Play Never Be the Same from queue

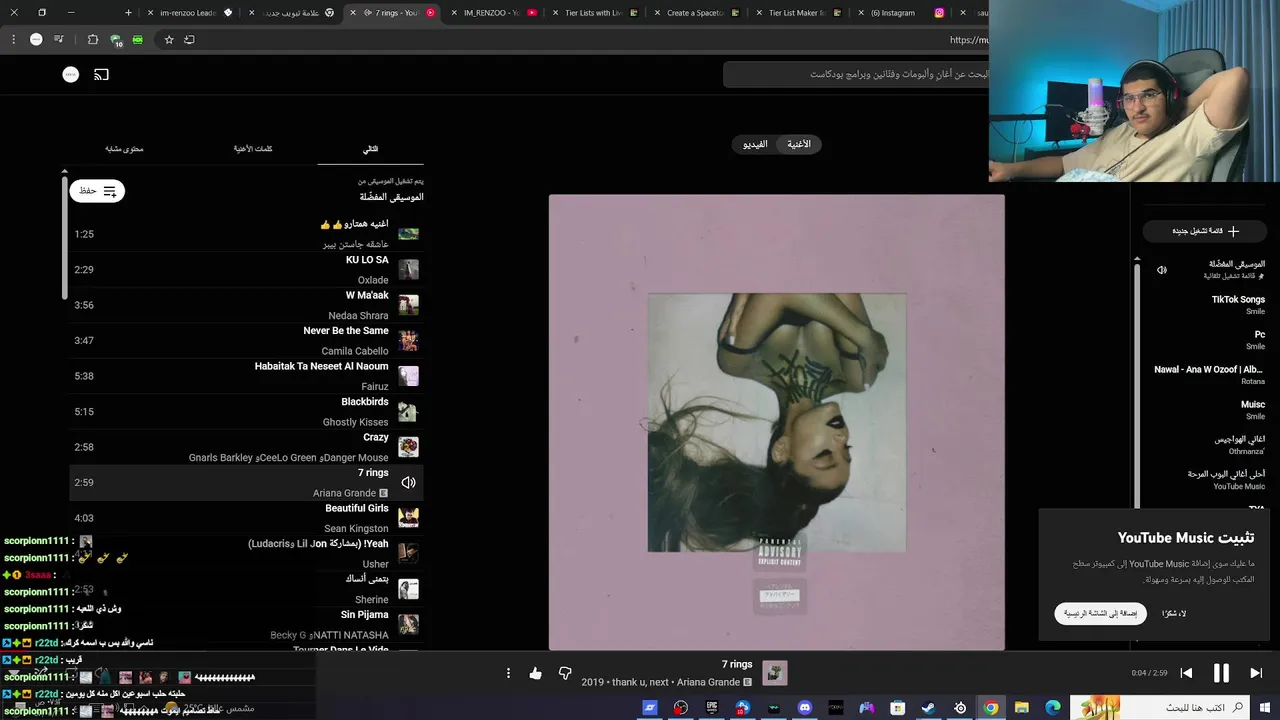pyautogui.click(x=246, y=340)
